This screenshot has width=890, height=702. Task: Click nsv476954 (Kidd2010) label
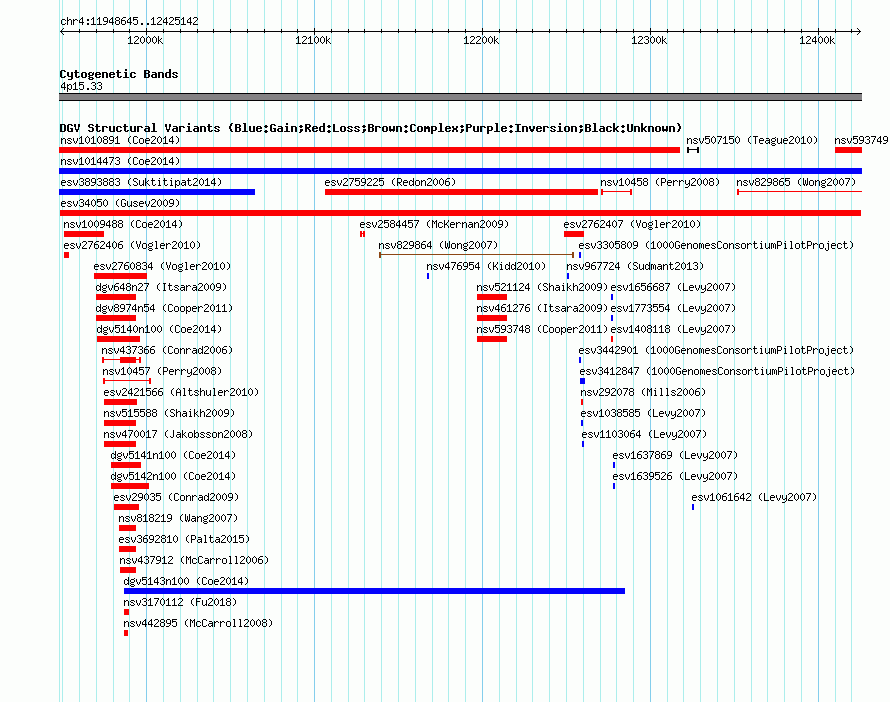coord(486,266)
